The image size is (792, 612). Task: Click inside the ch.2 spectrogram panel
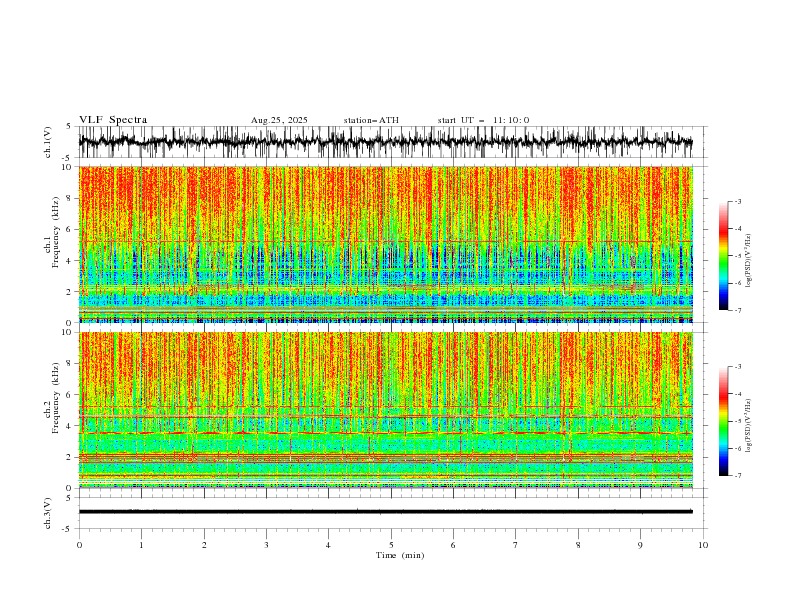(x=385, y=410)
